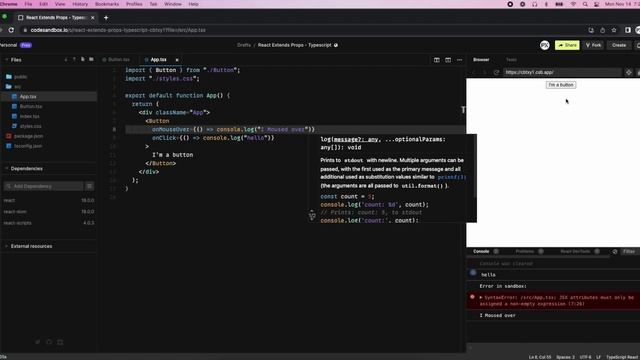Open the Chrome Bookmarks menu

pyautogui.click(x=107, y=4)
